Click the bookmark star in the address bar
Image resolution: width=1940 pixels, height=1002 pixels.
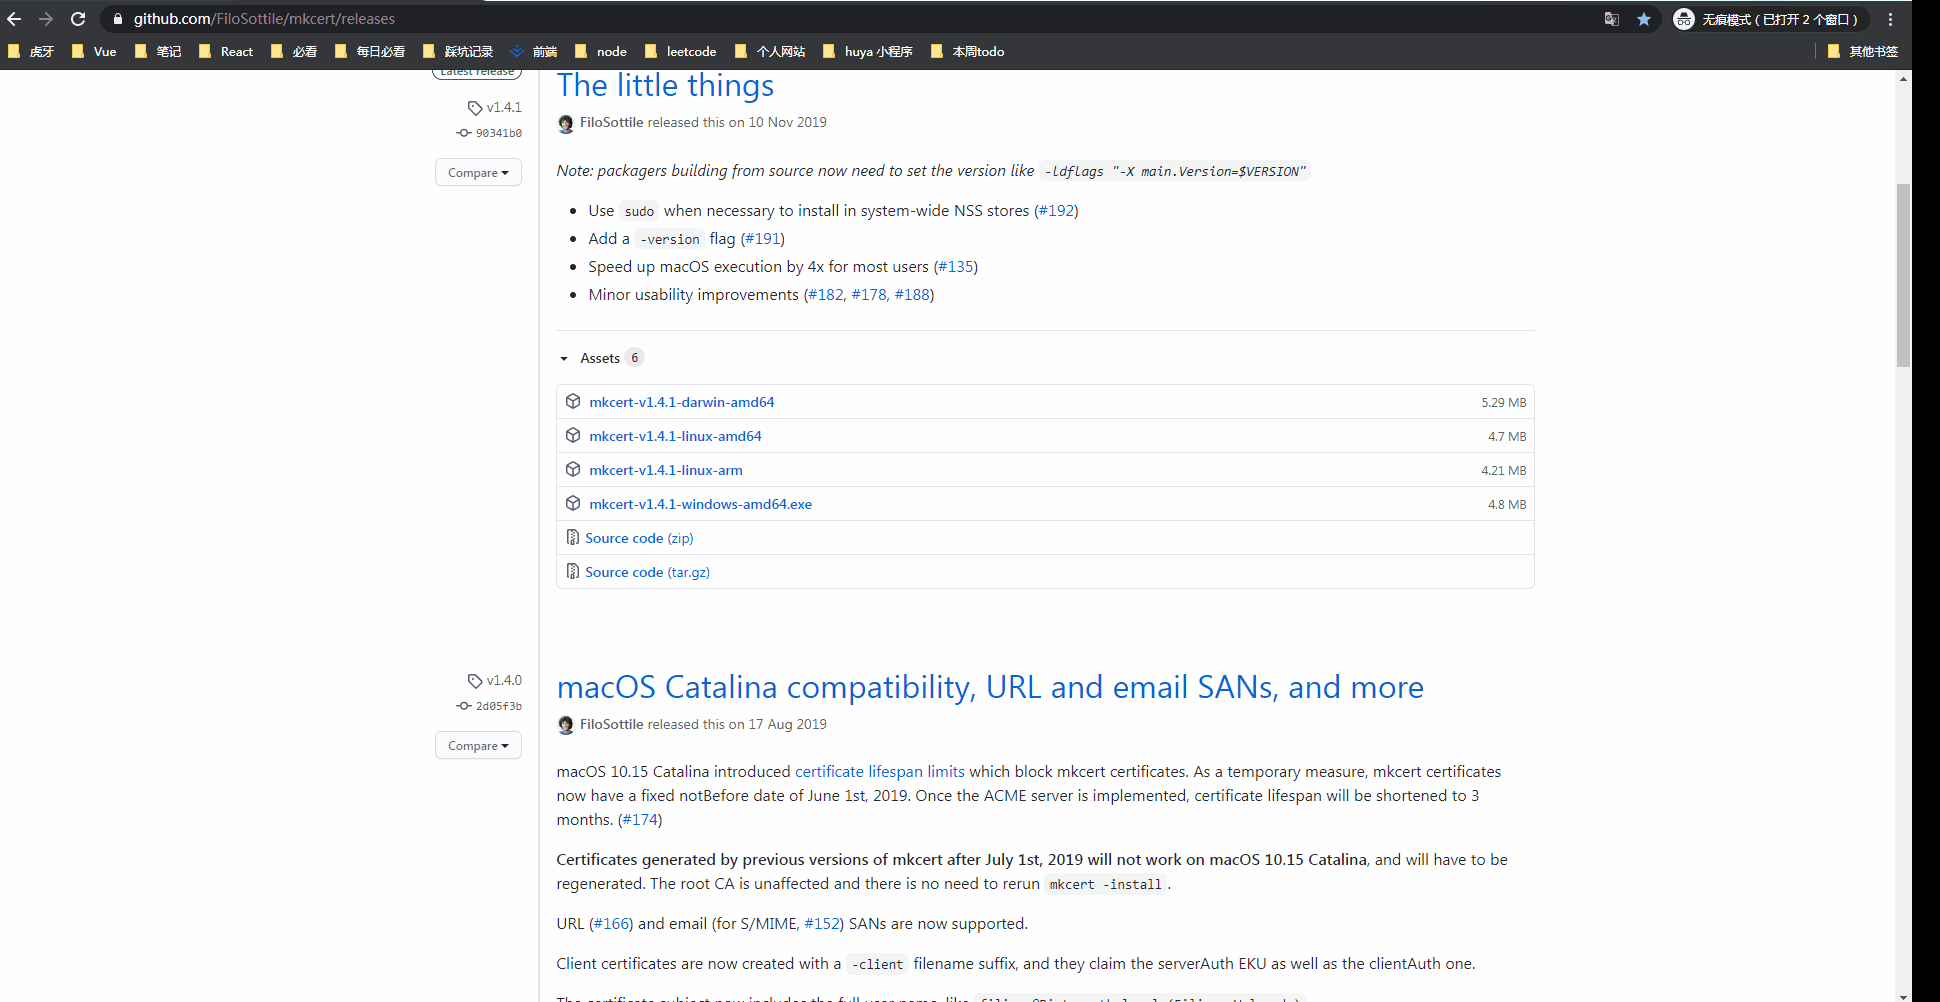click(x=1645, y=18)
